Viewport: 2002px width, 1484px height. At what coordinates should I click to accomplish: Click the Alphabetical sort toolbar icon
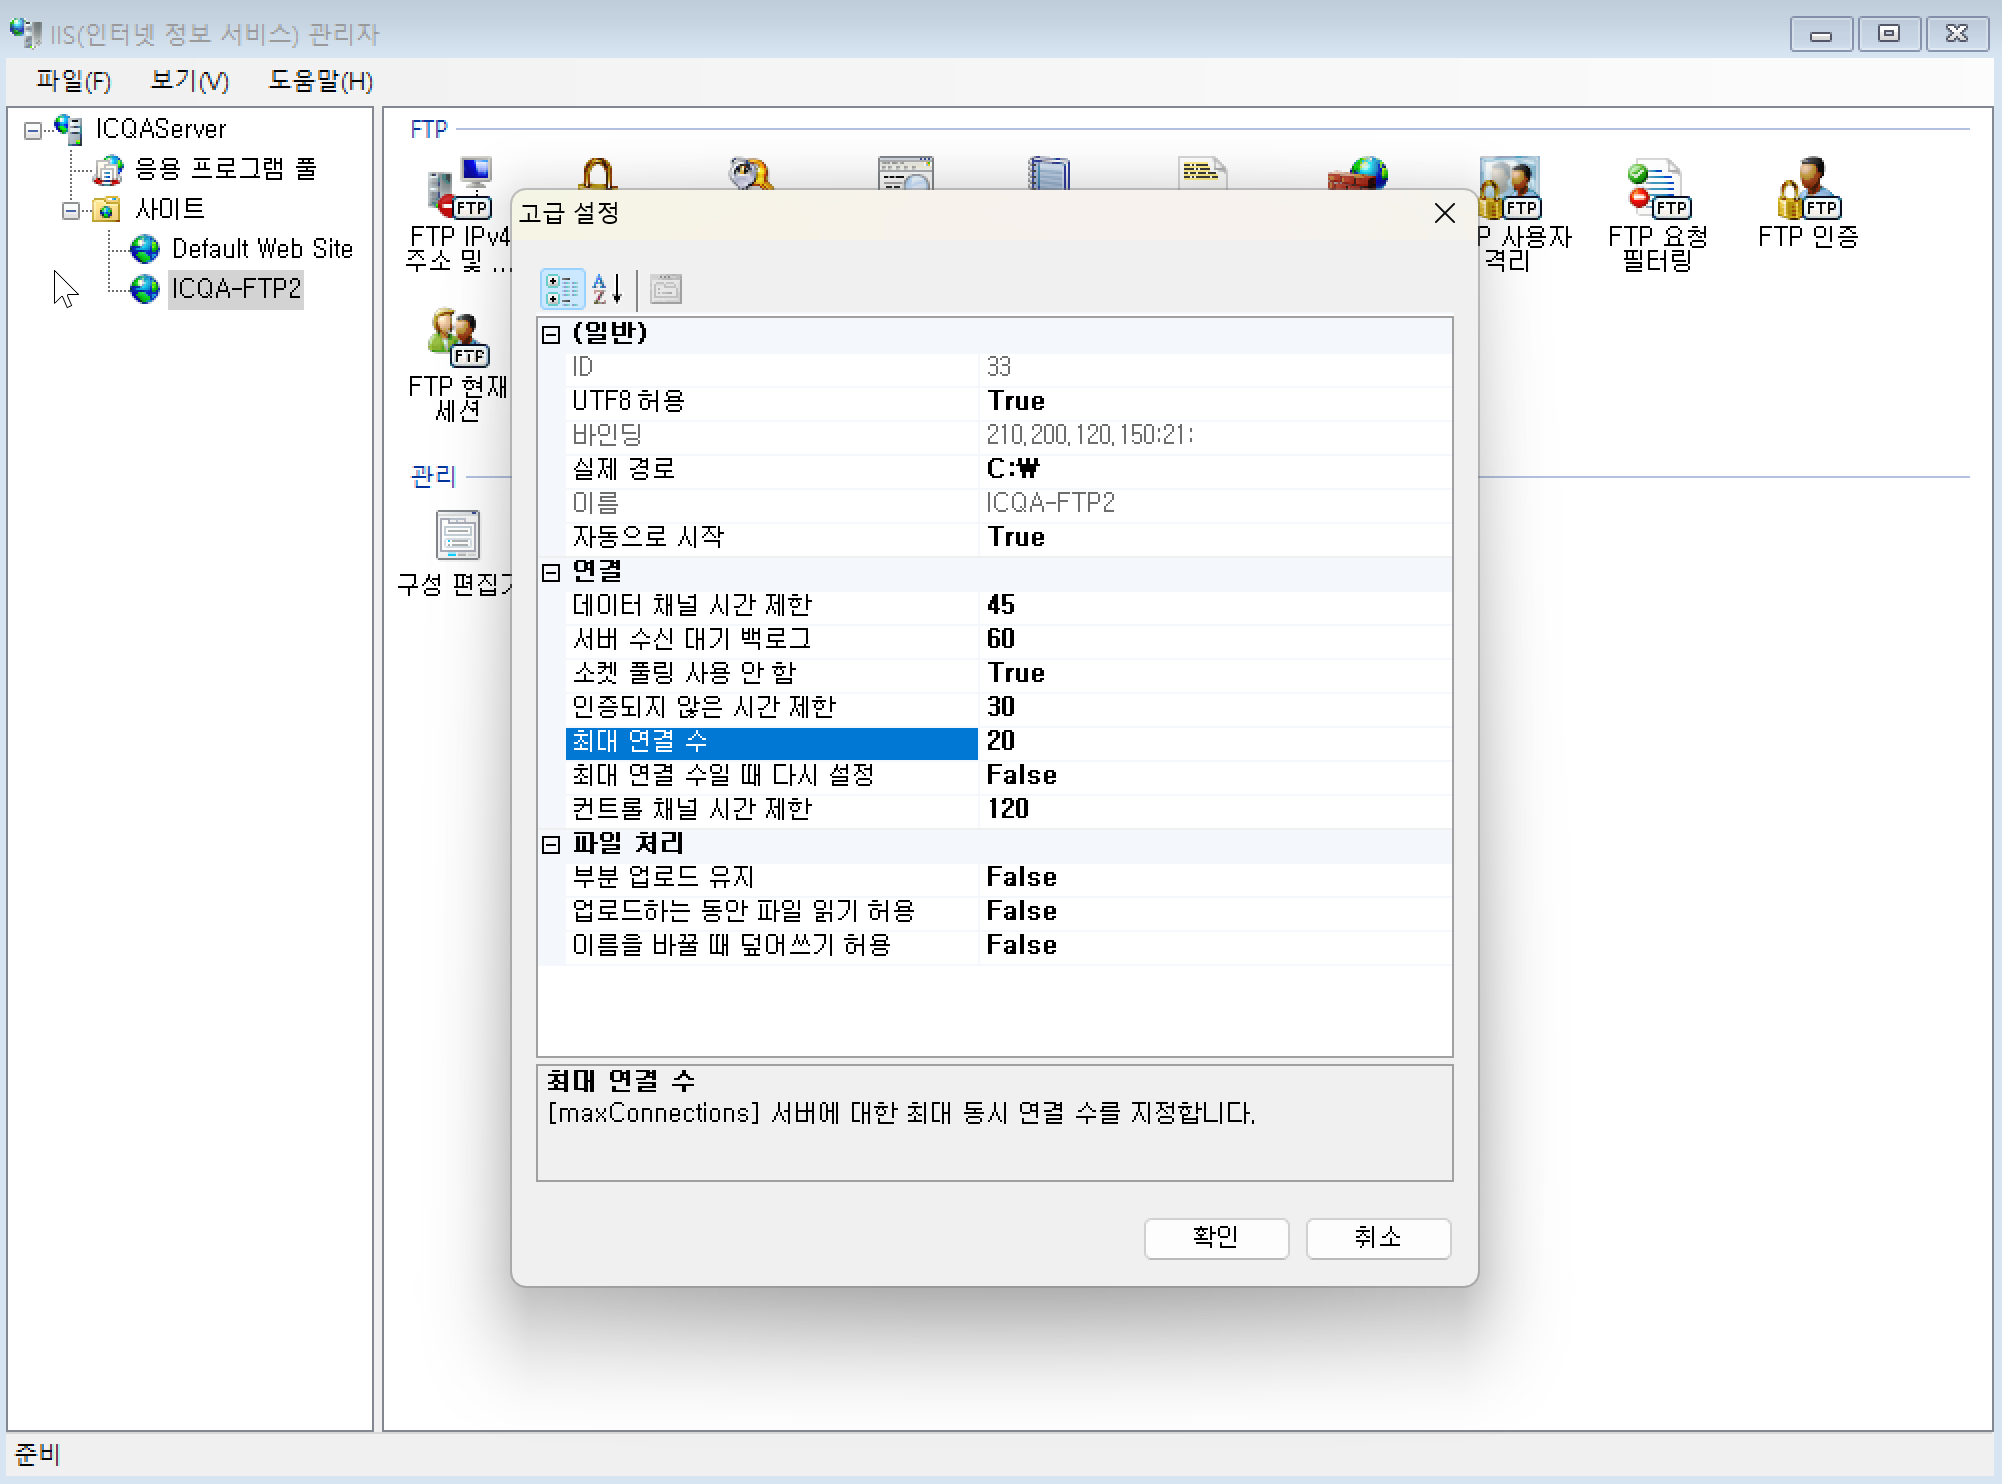(607, 290)
